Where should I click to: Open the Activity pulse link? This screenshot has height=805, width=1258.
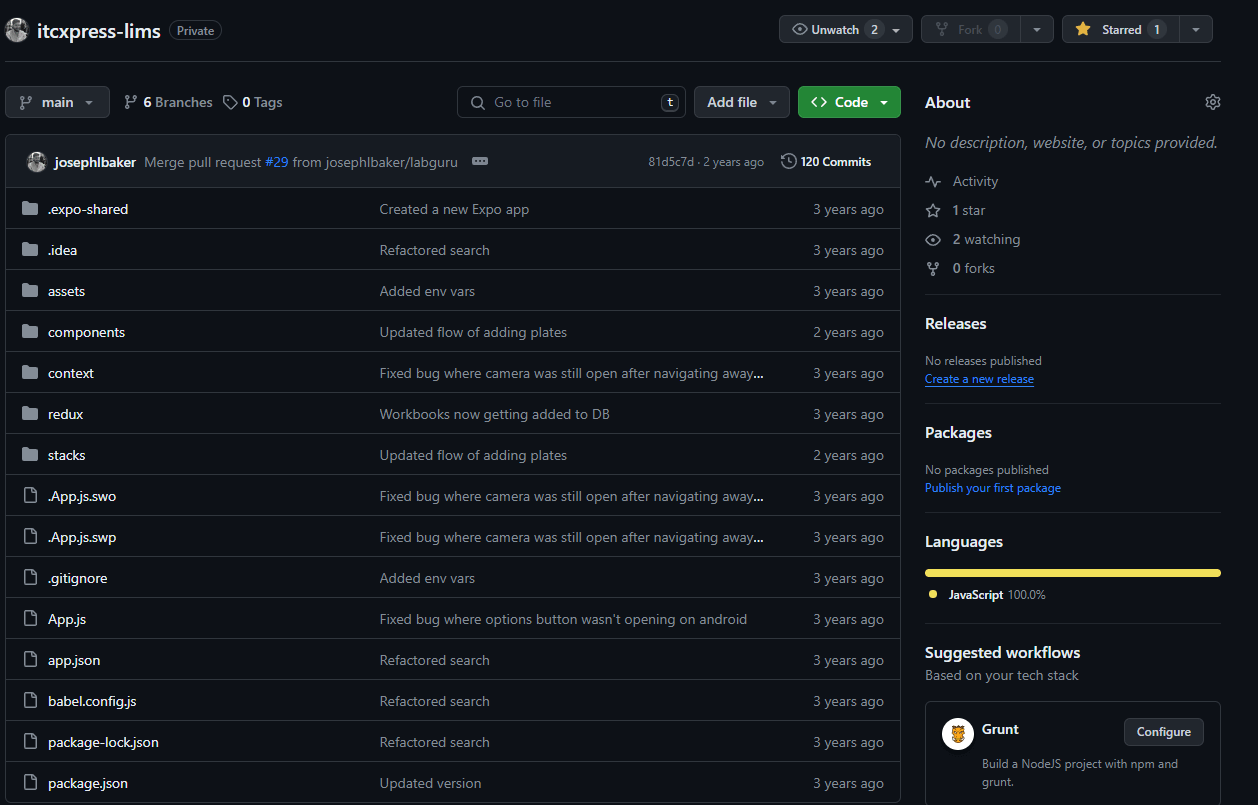tap(975, 181)
